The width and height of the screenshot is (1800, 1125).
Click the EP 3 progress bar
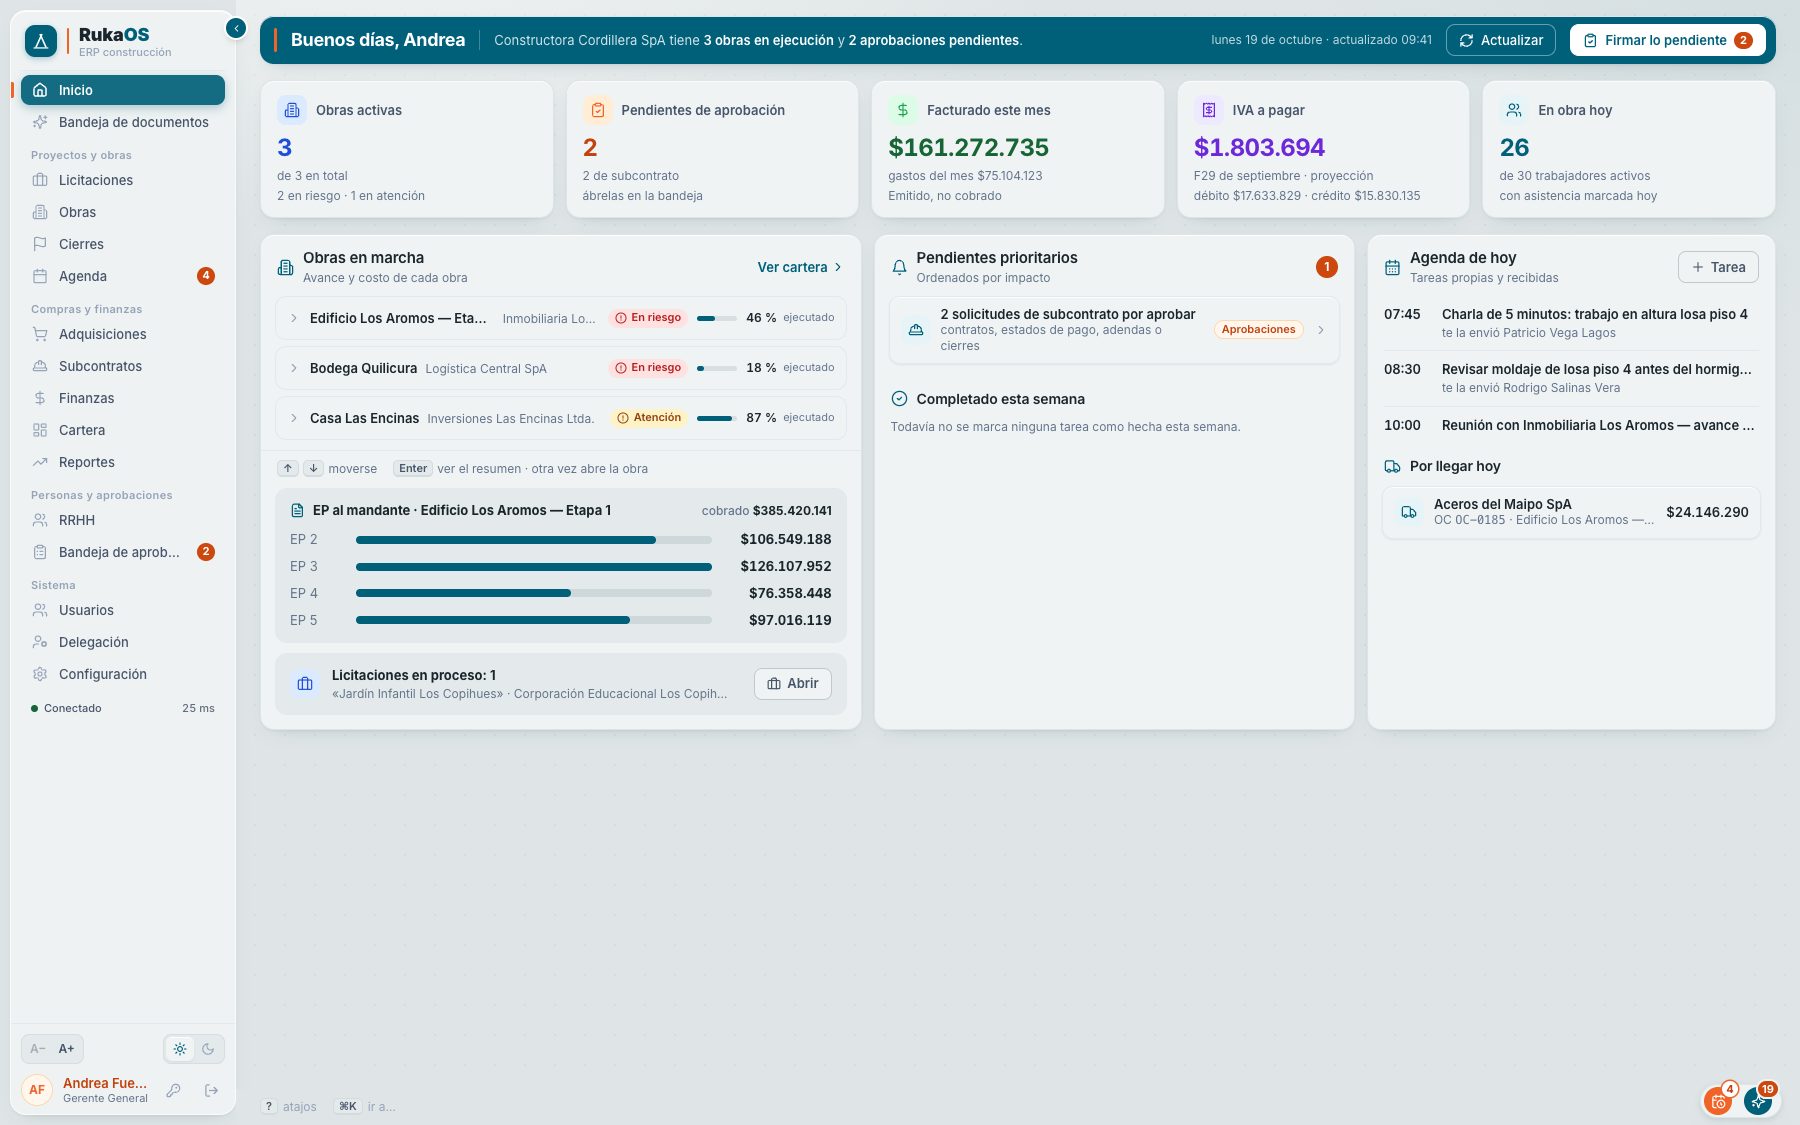click(x=534, y=567)
